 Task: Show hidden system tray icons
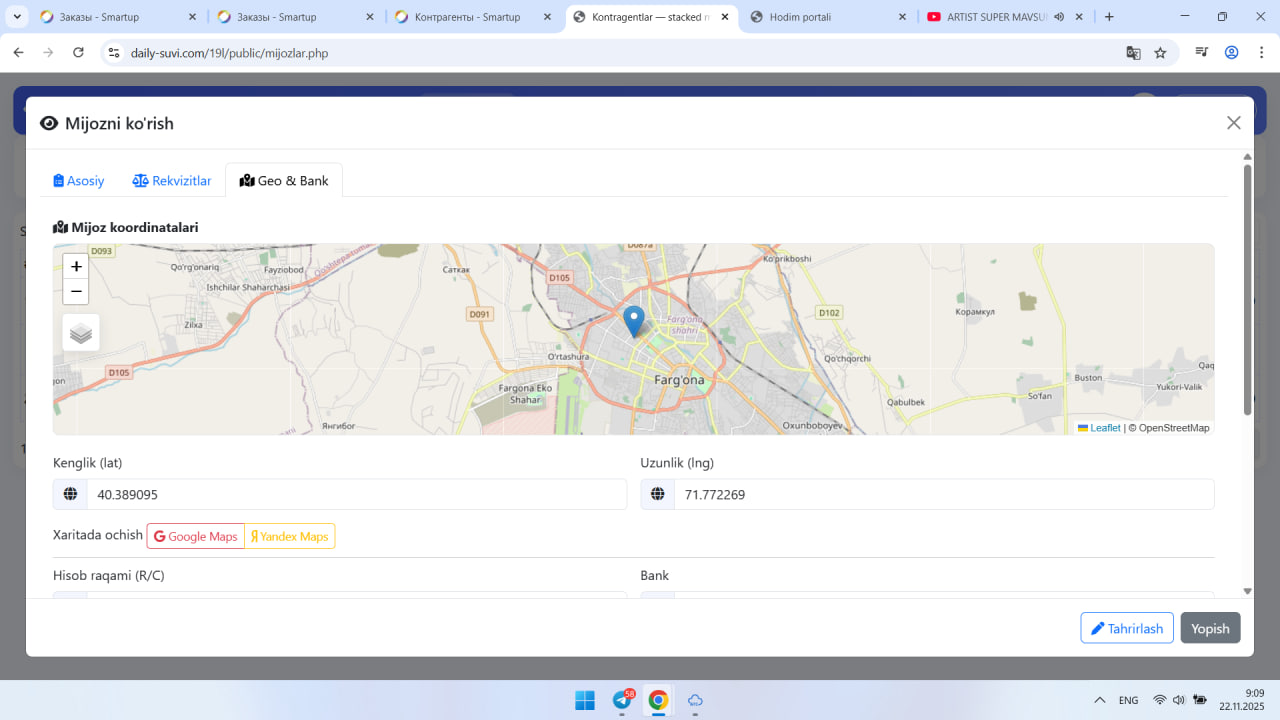click(1100, 700)
